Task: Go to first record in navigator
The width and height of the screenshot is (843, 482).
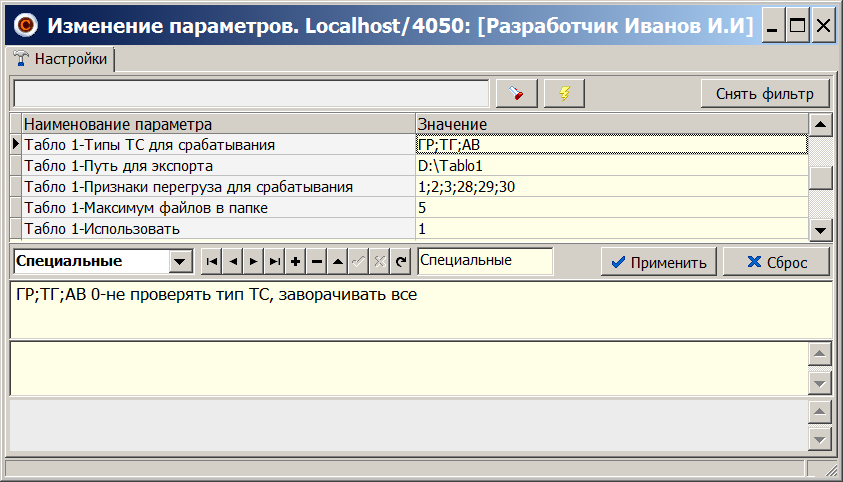Action: [x=211, y=262]
